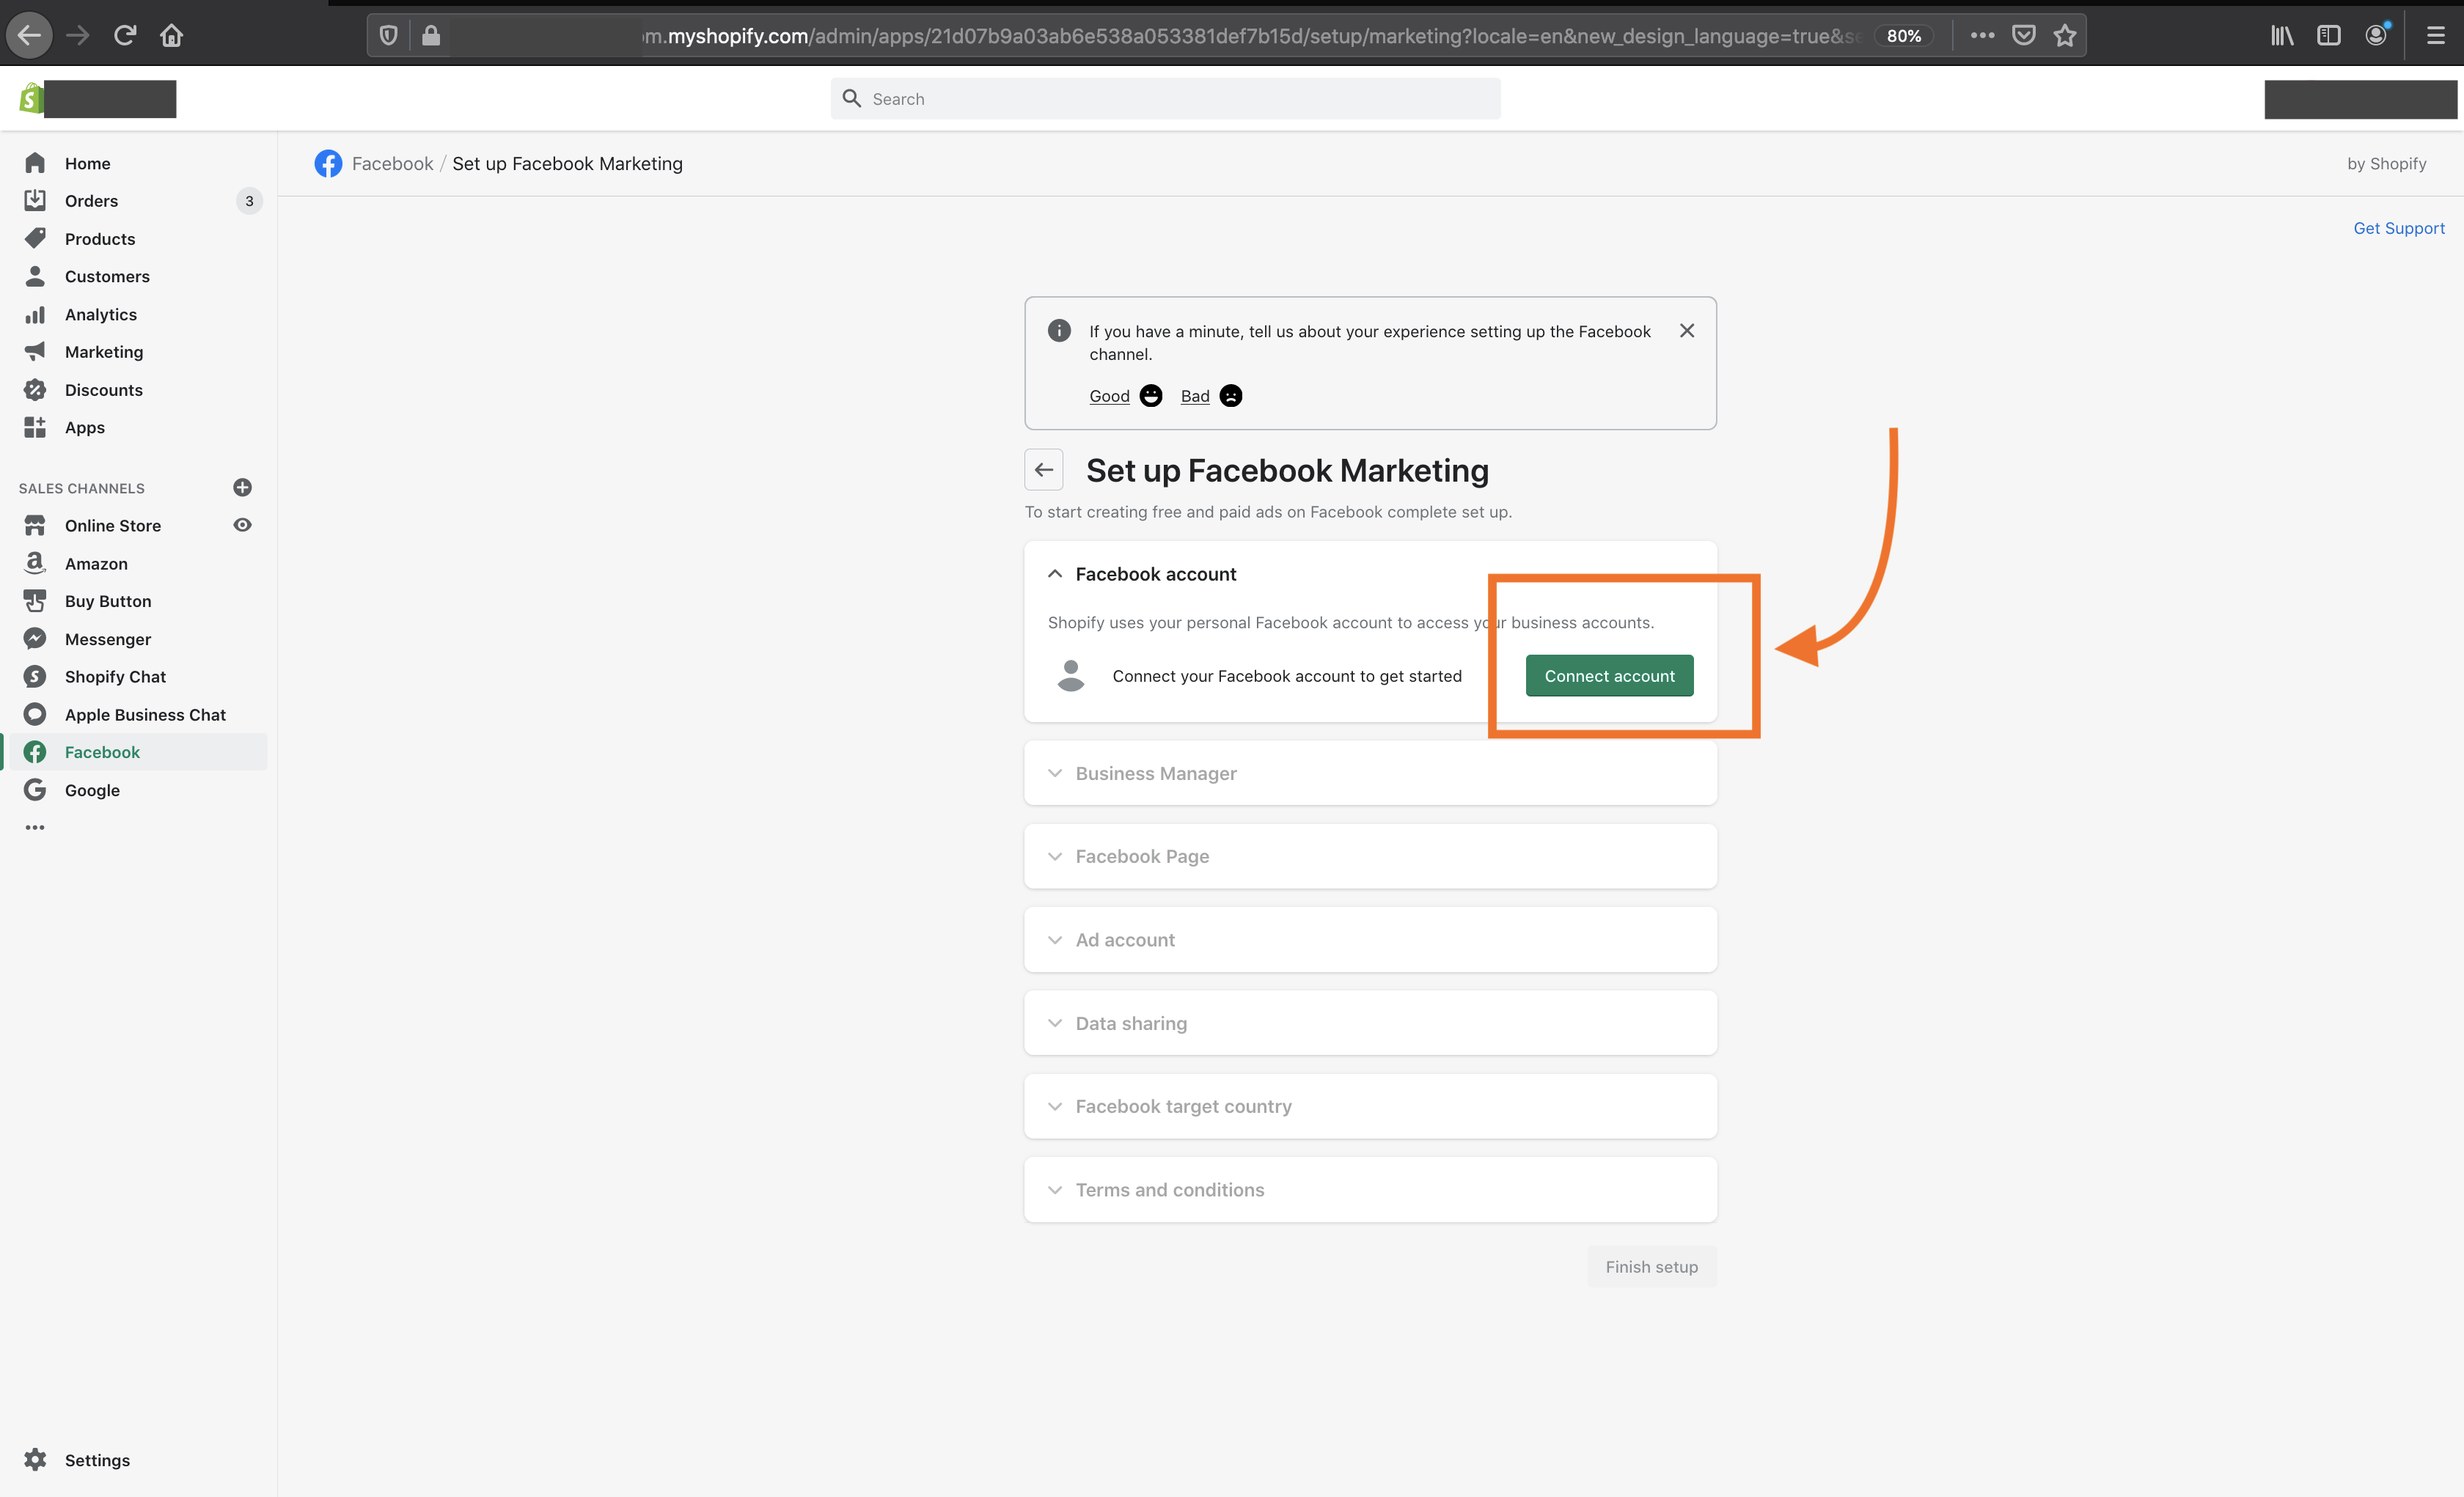Click the Finish setup button

pos(1651,1267)
